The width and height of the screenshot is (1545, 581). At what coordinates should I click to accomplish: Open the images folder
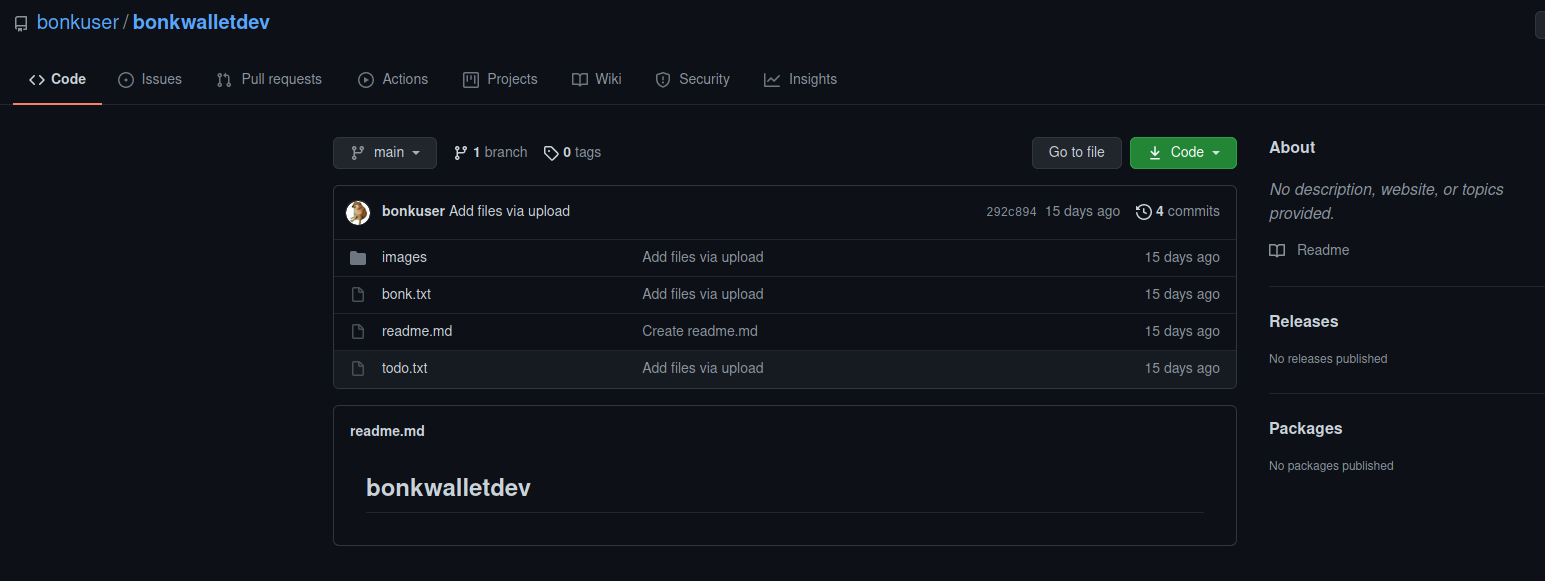pos(404,257)
